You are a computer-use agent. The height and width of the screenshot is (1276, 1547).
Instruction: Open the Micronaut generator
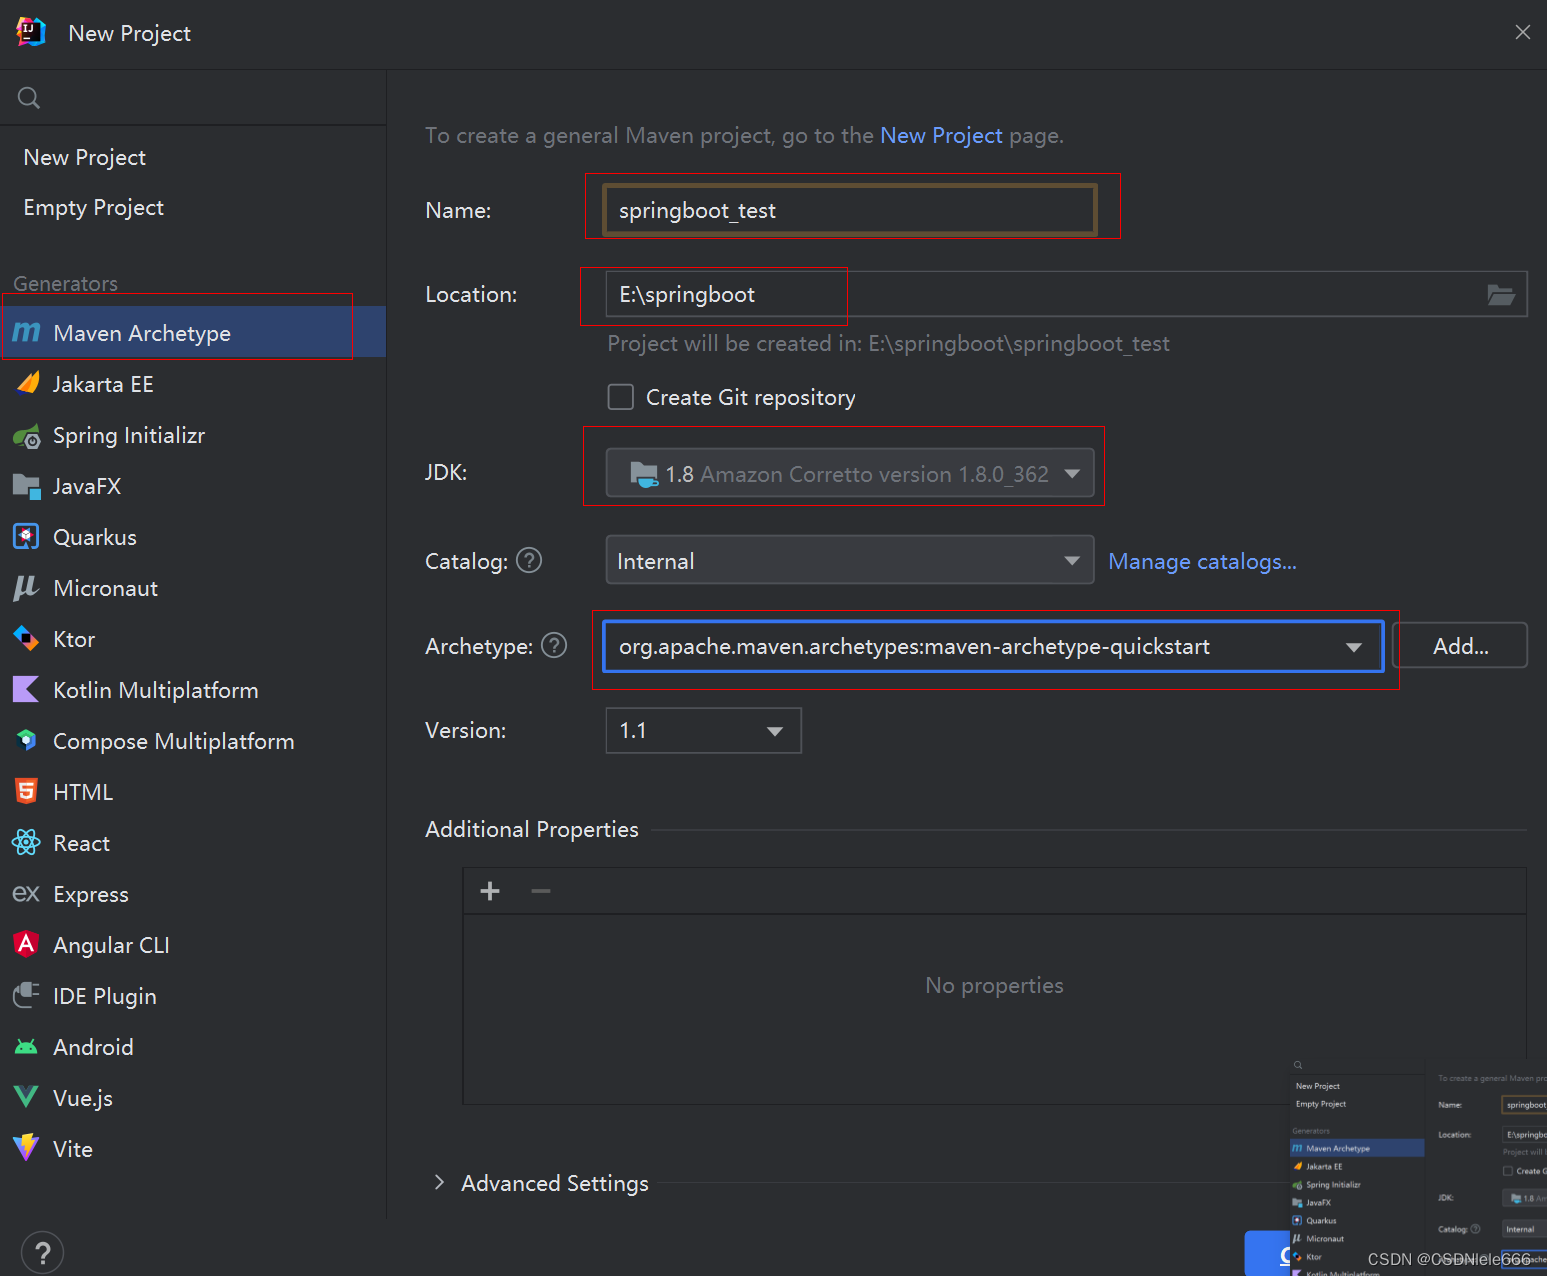(105, 588)
